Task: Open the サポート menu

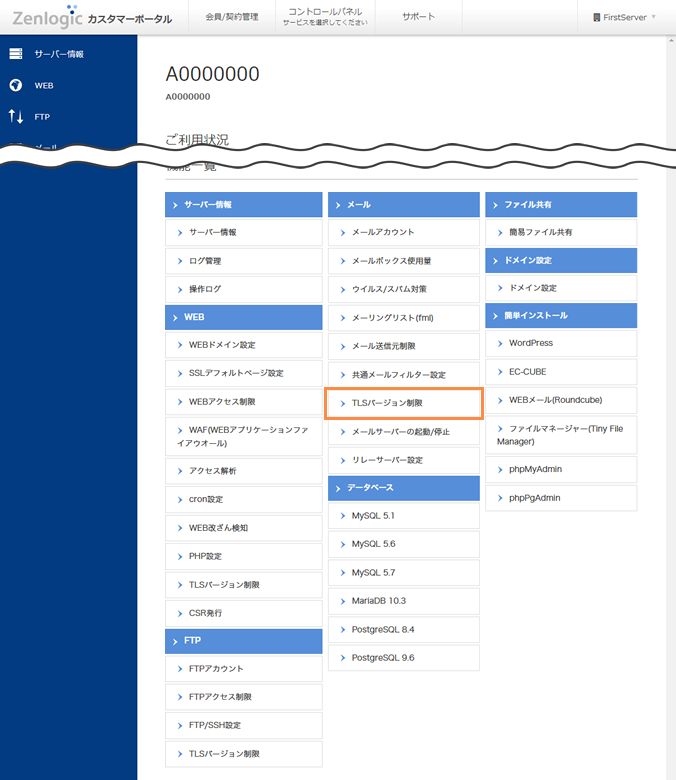Action: [418, 17]
